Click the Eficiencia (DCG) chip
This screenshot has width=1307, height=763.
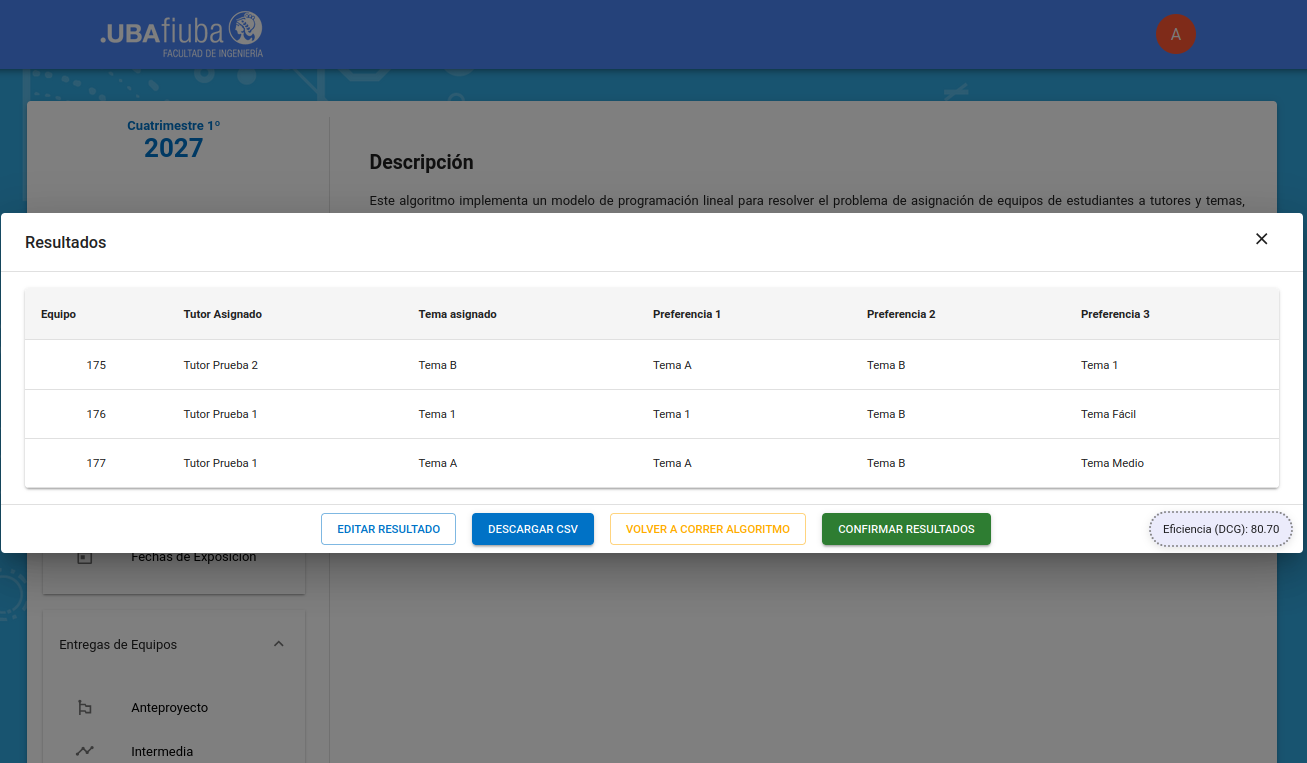[x=1220, y=529]
